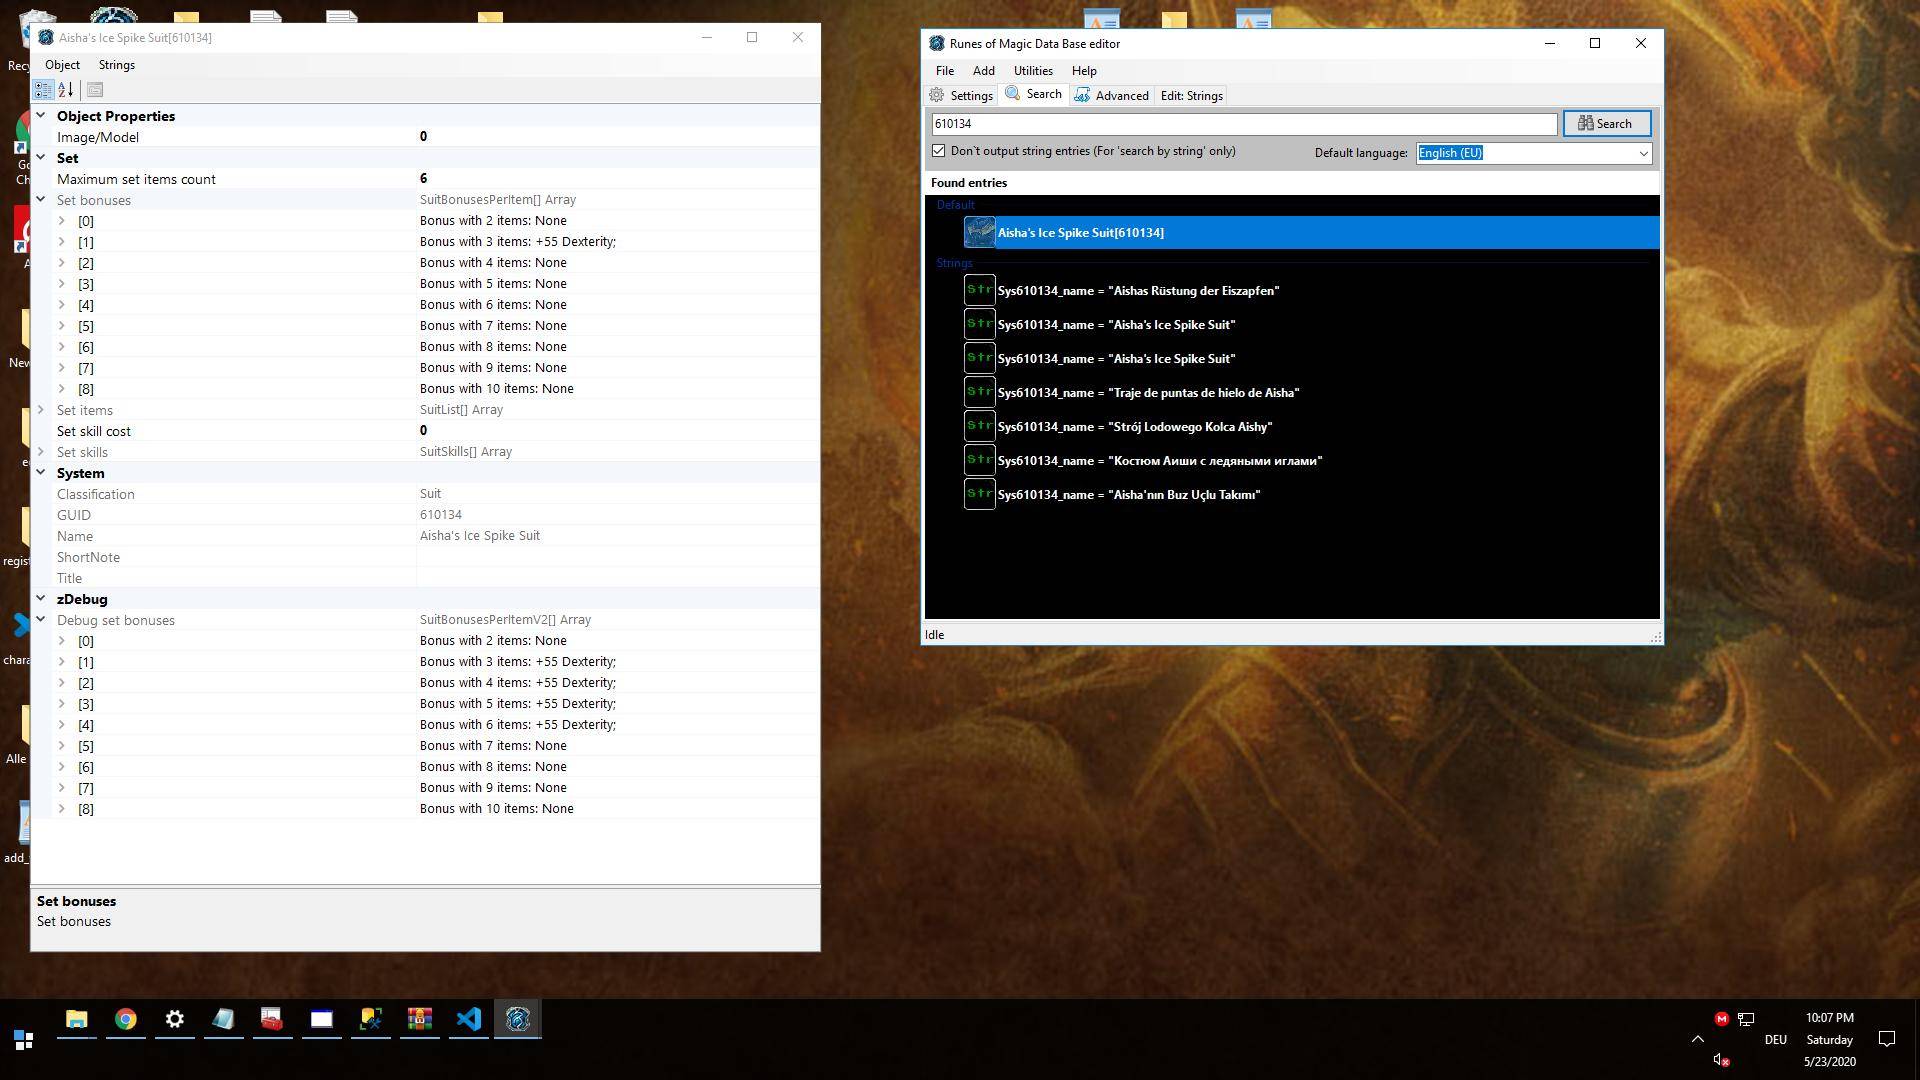
Task: Expand the Set skills array
Action: pos(41,452)
